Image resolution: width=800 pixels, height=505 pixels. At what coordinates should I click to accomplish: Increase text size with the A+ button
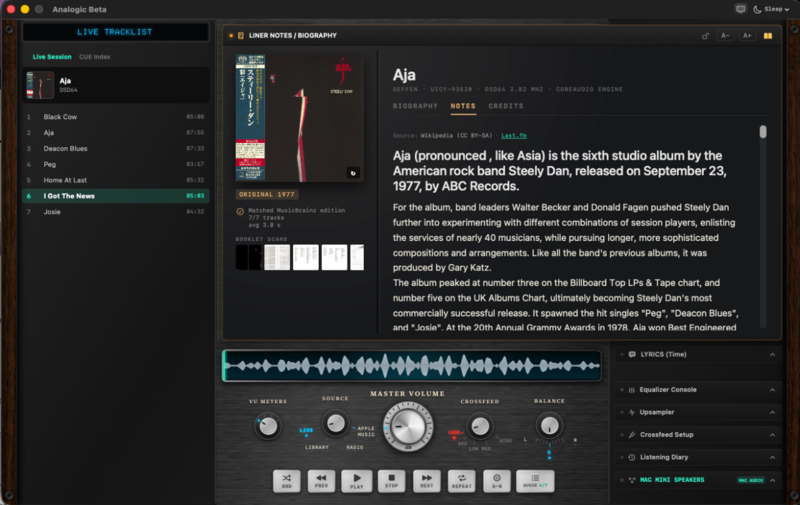pos(747,36)
